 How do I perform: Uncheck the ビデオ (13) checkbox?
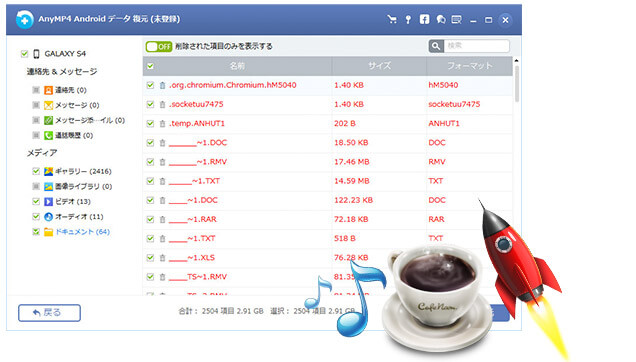pos(36,202)
